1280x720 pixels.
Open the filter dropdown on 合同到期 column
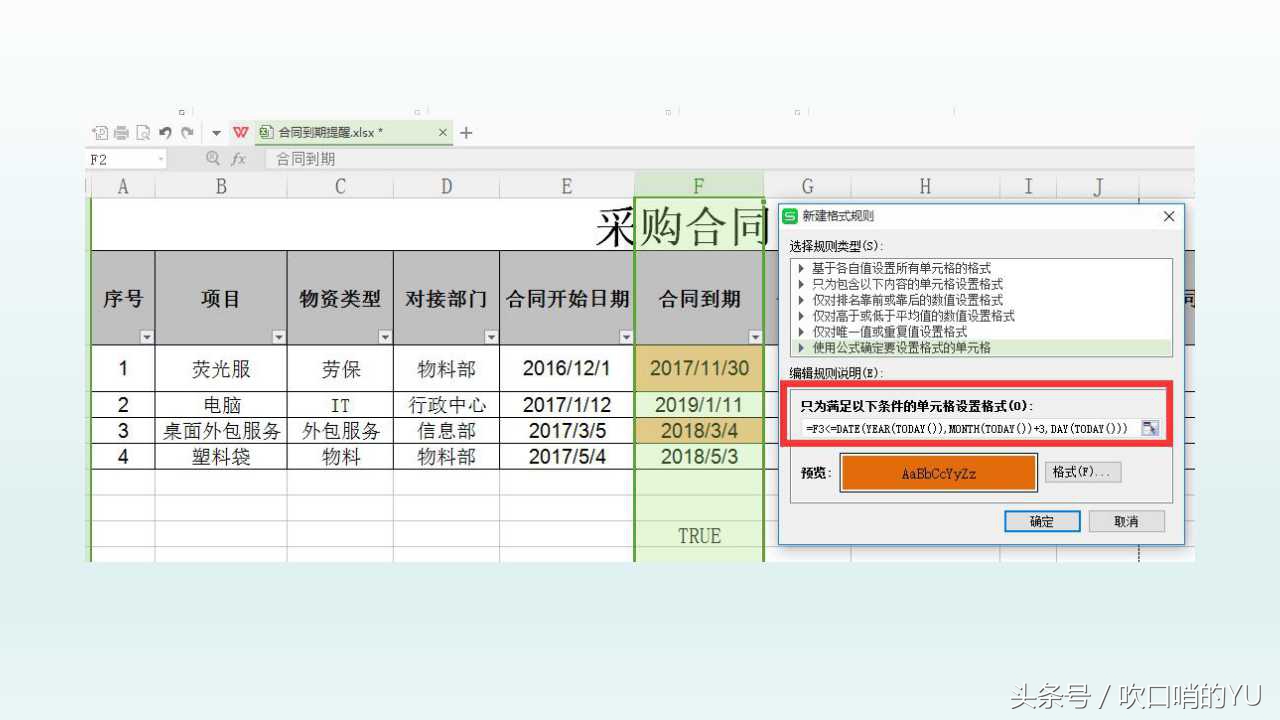(756, 336)
